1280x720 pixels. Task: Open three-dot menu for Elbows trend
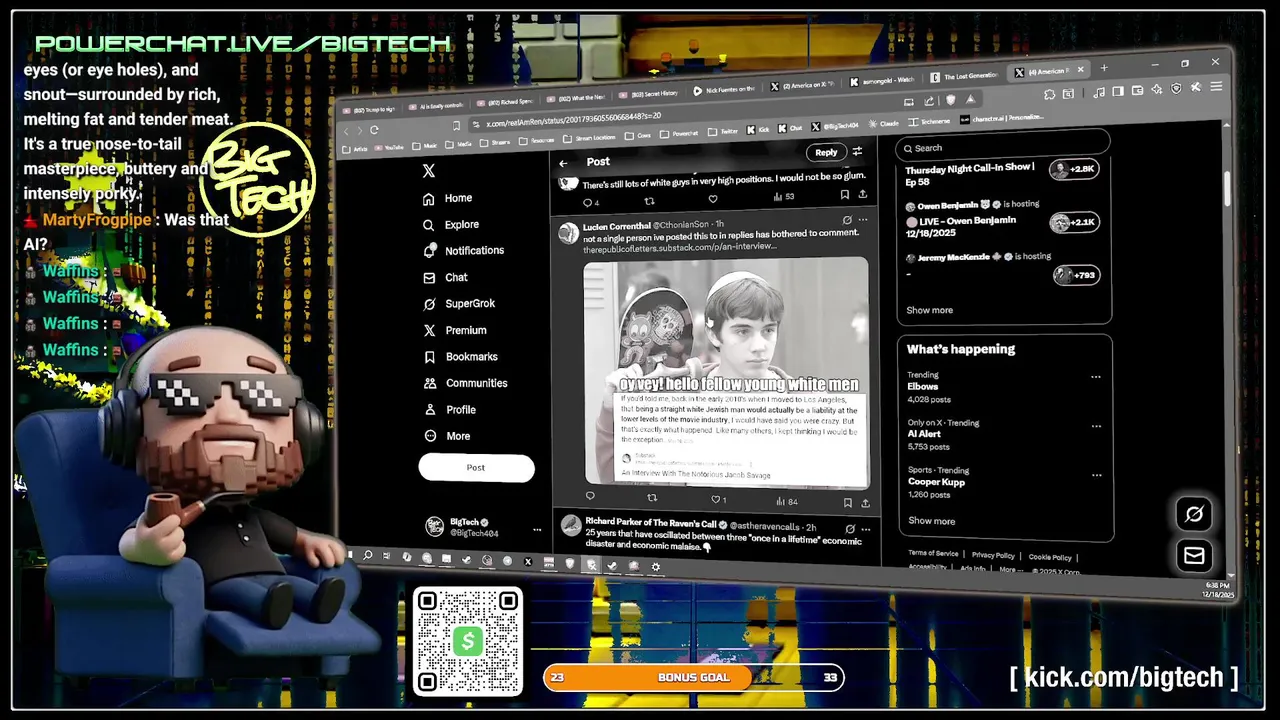tap(1096, 377)
